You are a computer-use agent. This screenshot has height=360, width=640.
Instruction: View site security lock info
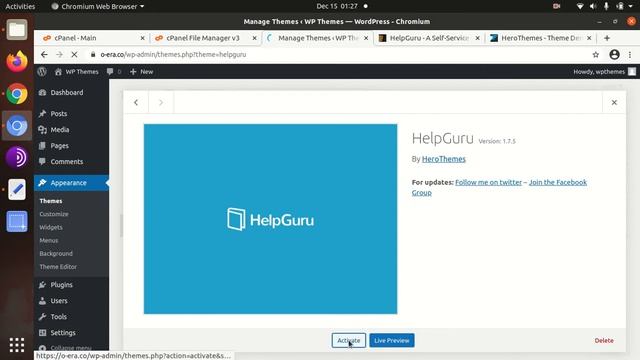(93, 55)
